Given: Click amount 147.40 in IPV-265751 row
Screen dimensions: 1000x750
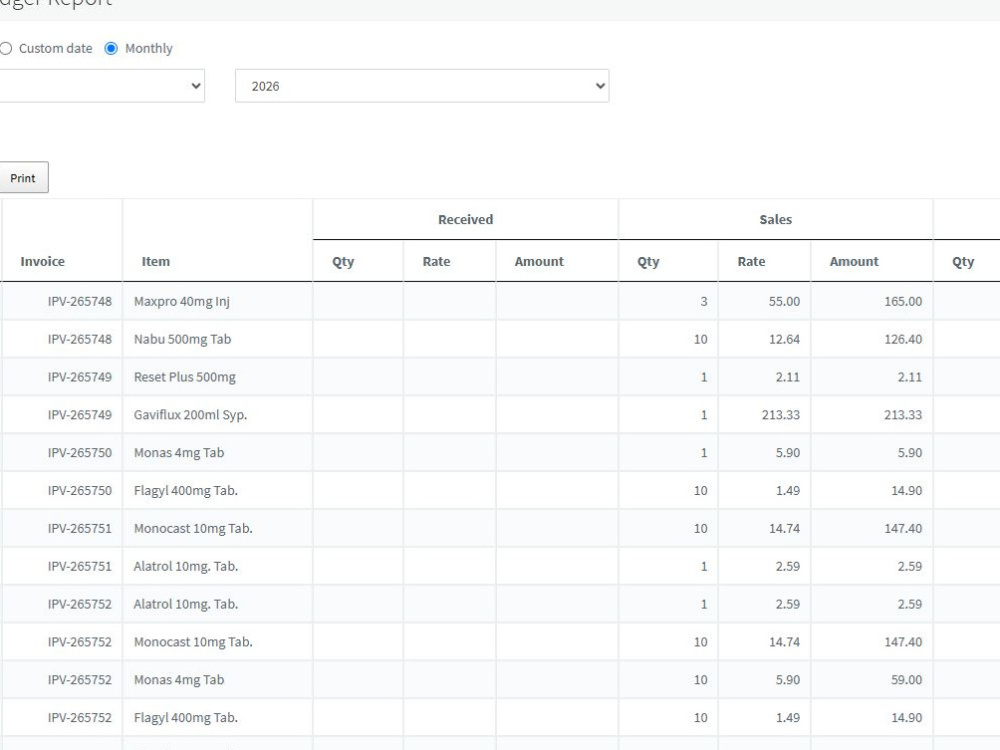Looking at the screenshot, I should [x=903, y=528].
